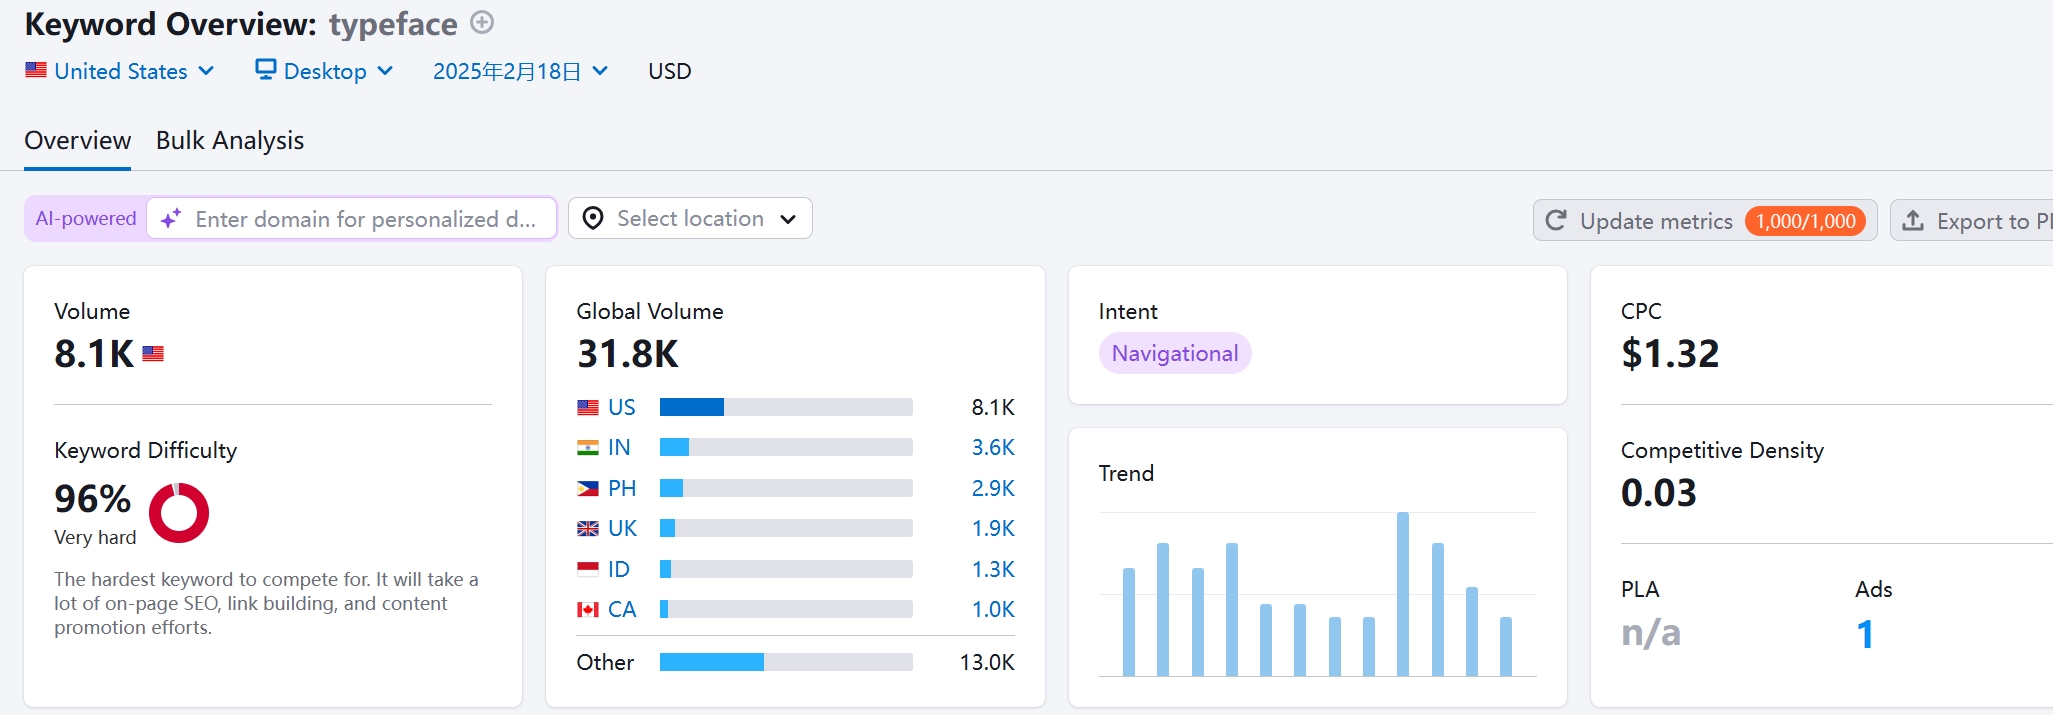This screenshot has width=2053, height=715.
Task: Click the Keyword Difficulty donut chart
Action: click(179, 513)
